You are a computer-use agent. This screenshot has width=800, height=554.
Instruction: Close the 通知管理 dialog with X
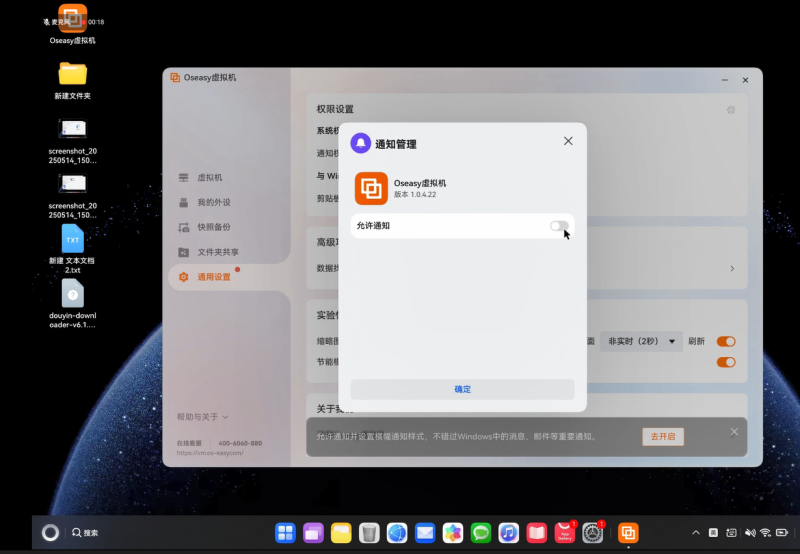pos(568,141)
